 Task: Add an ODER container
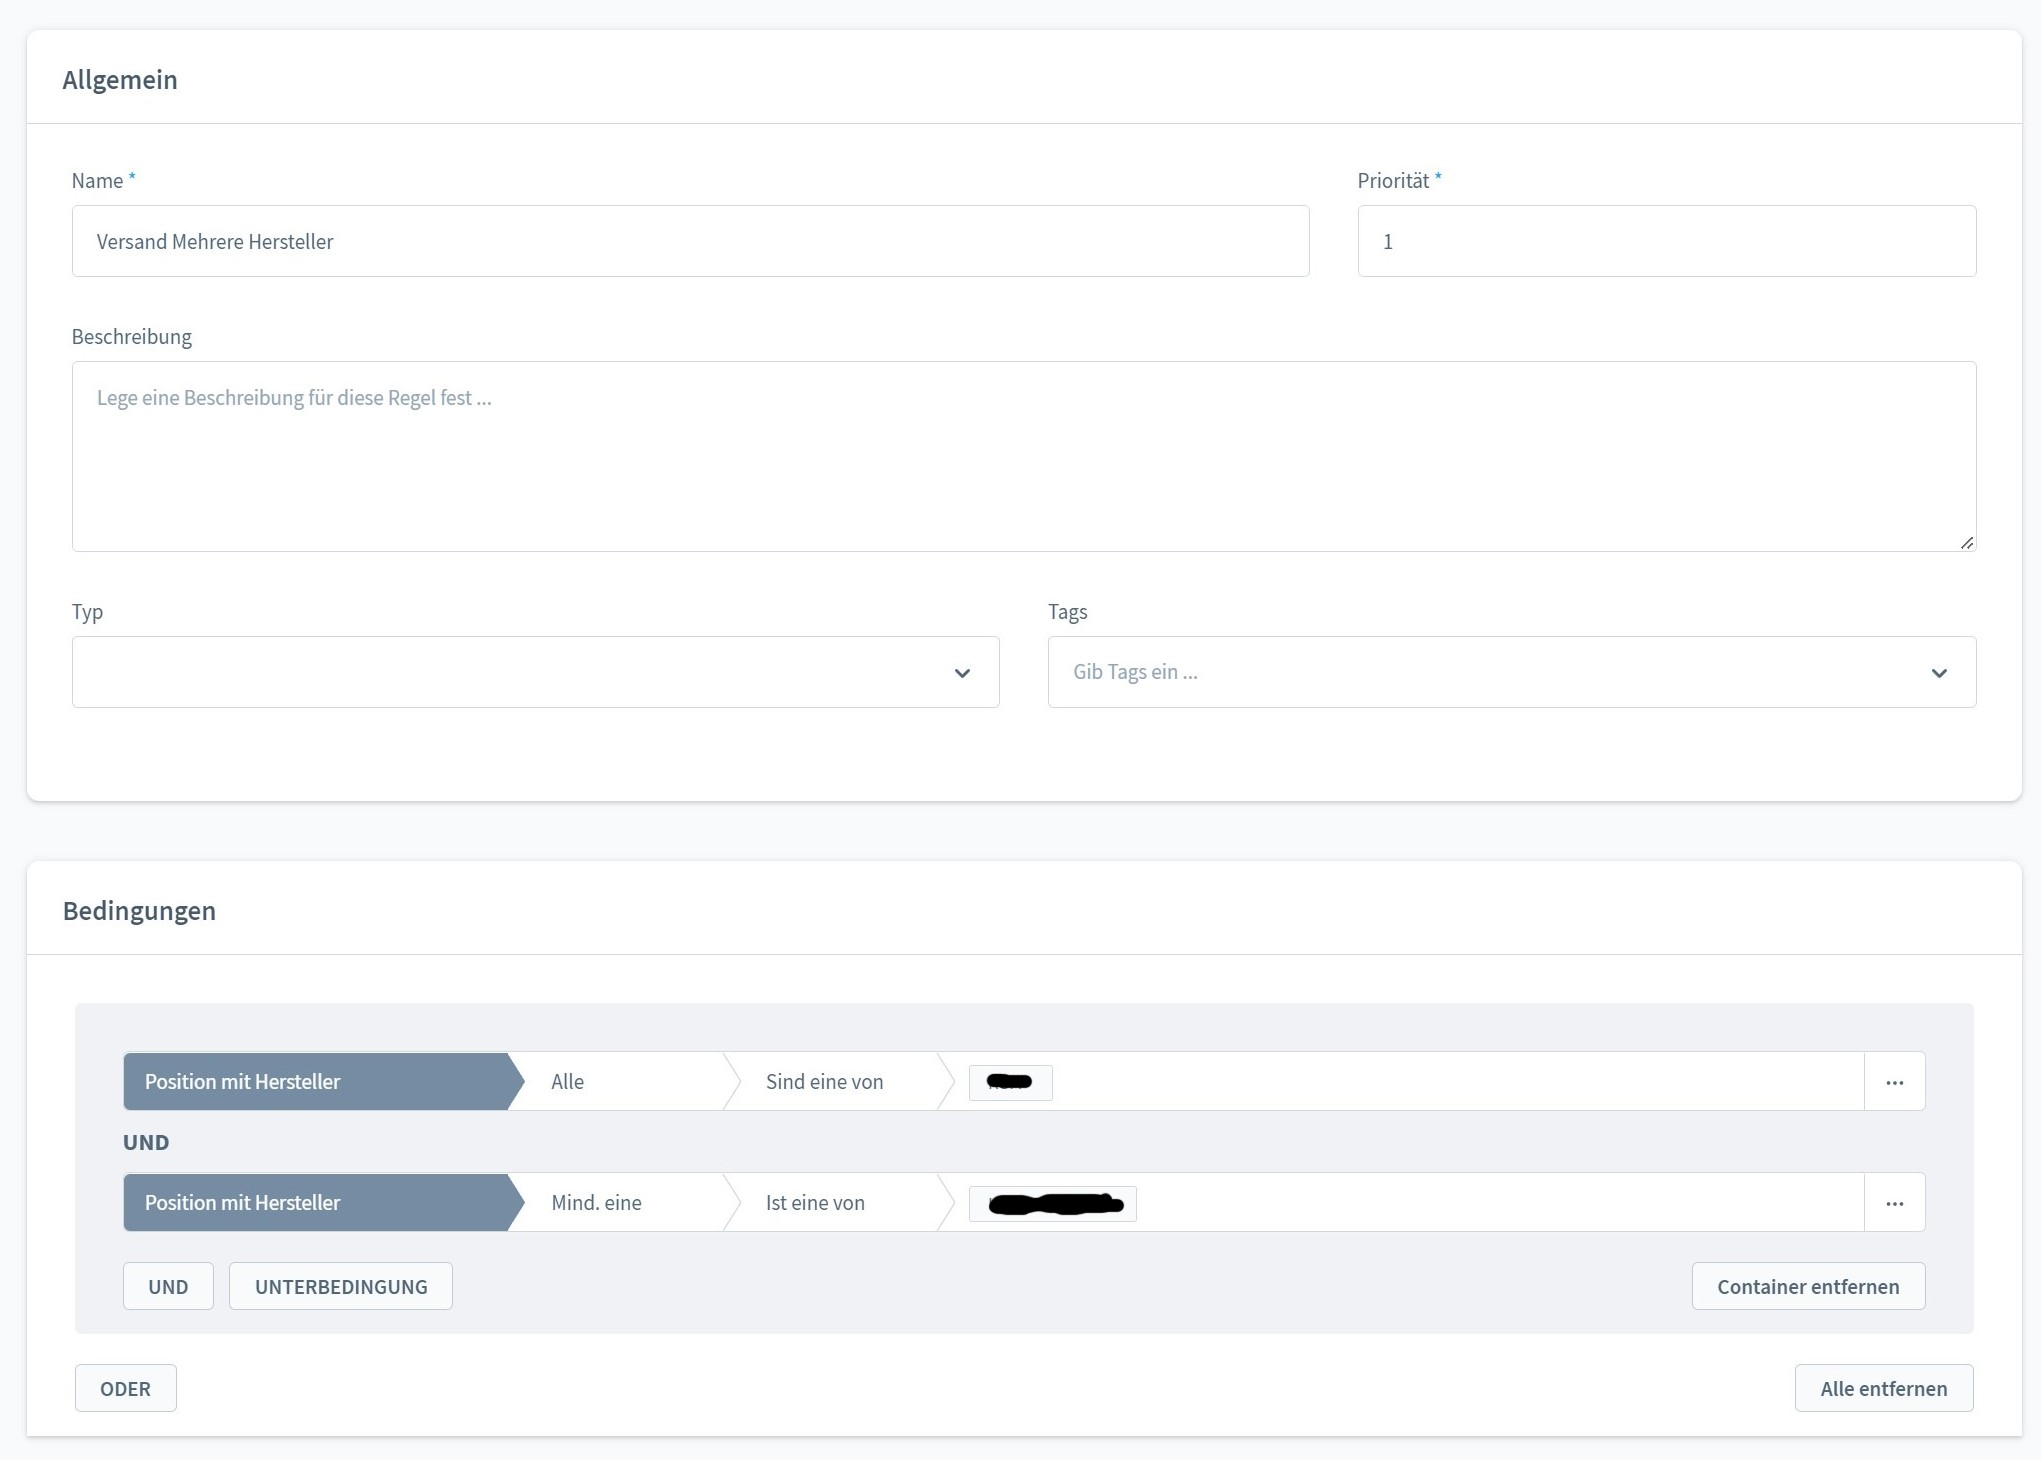(x=126, y=1388)
